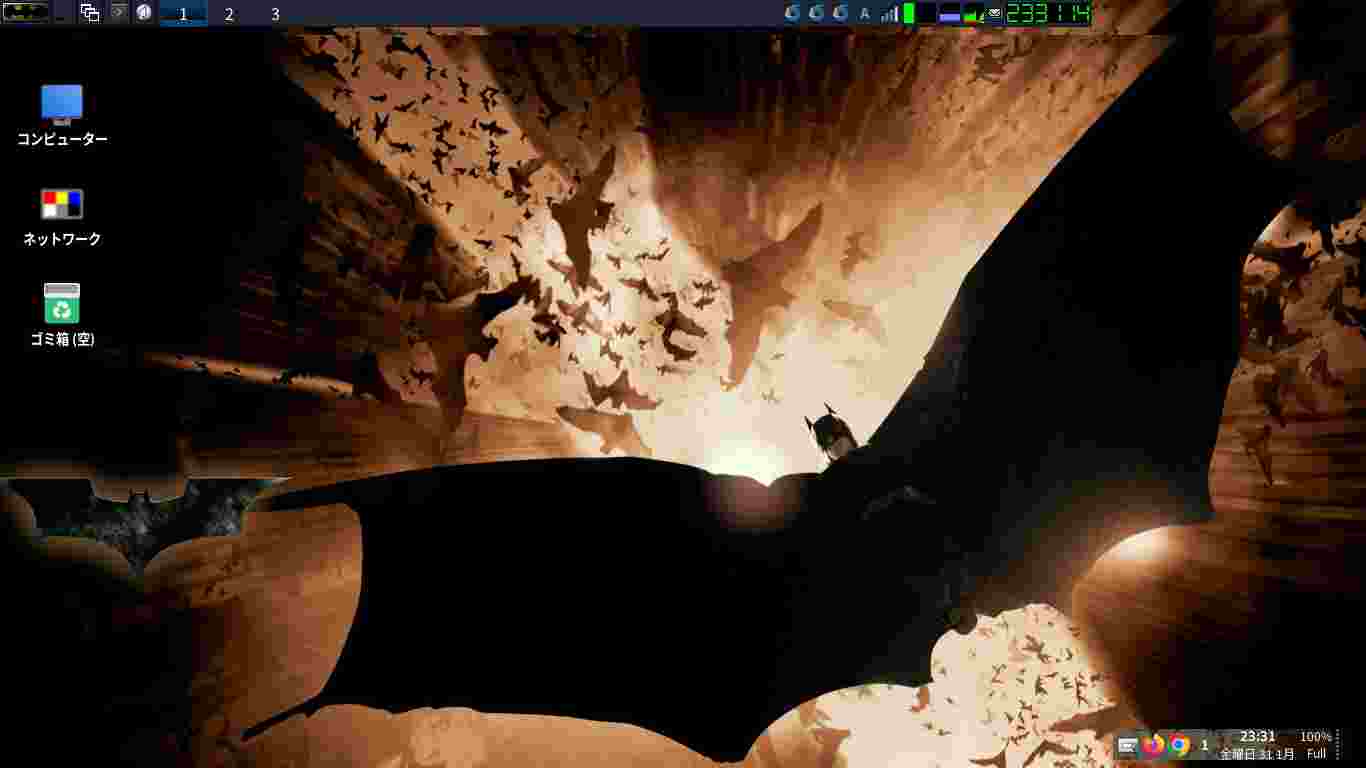This screenshot has width=1366, height=768.
Task: Switch to workspace 3
Action: click(x=275, y=14)
